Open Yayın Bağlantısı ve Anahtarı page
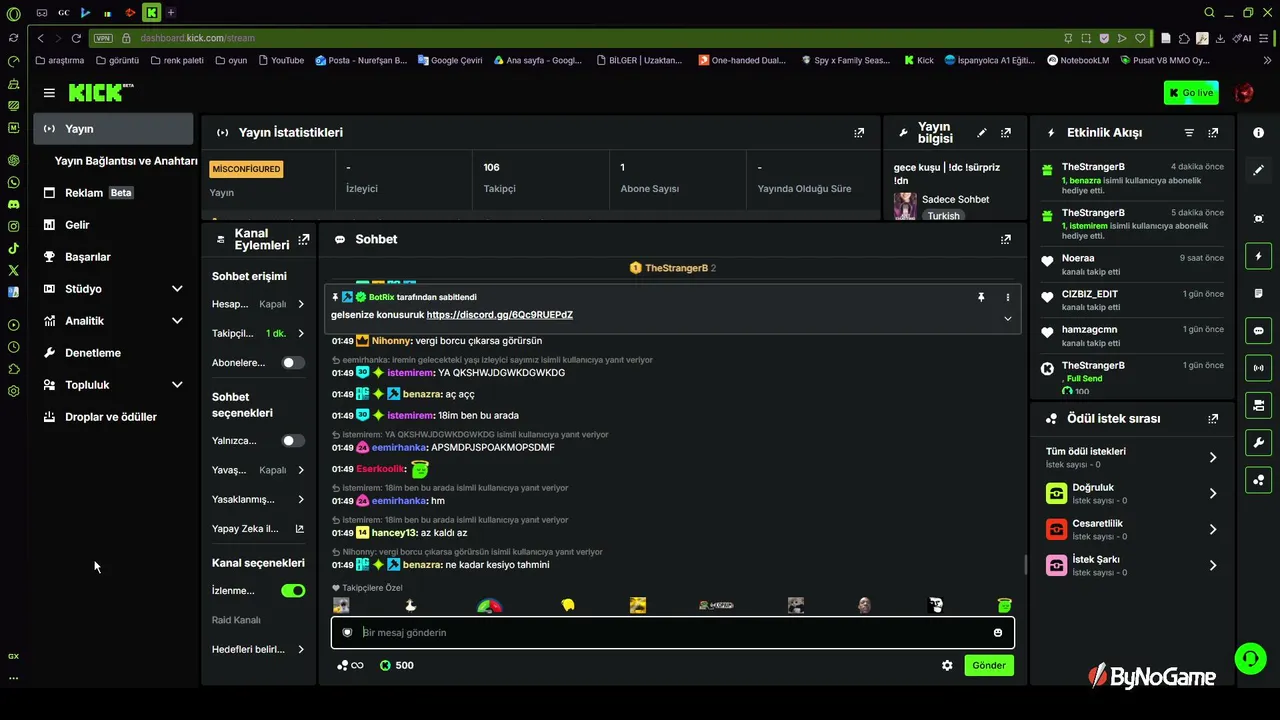1280x720 pixels. click(x=126, y=161)
